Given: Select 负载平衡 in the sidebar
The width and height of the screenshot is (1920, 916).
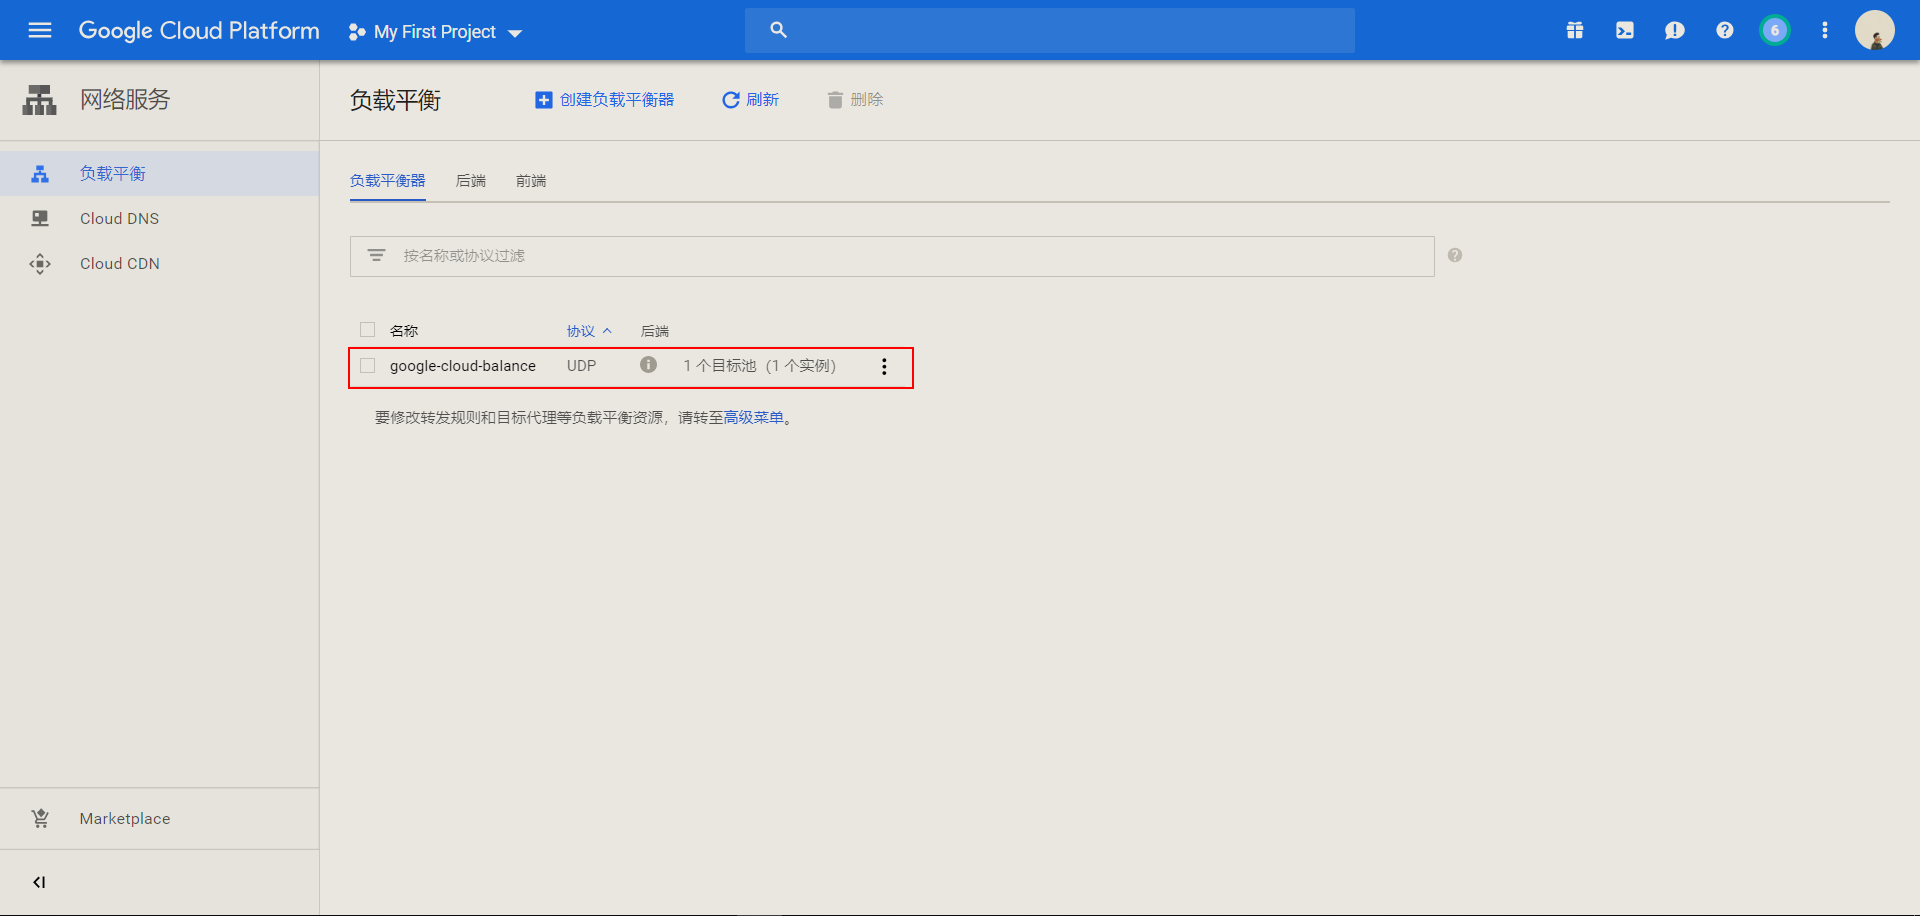Looking at the screenshot, I should coord(160,173).
